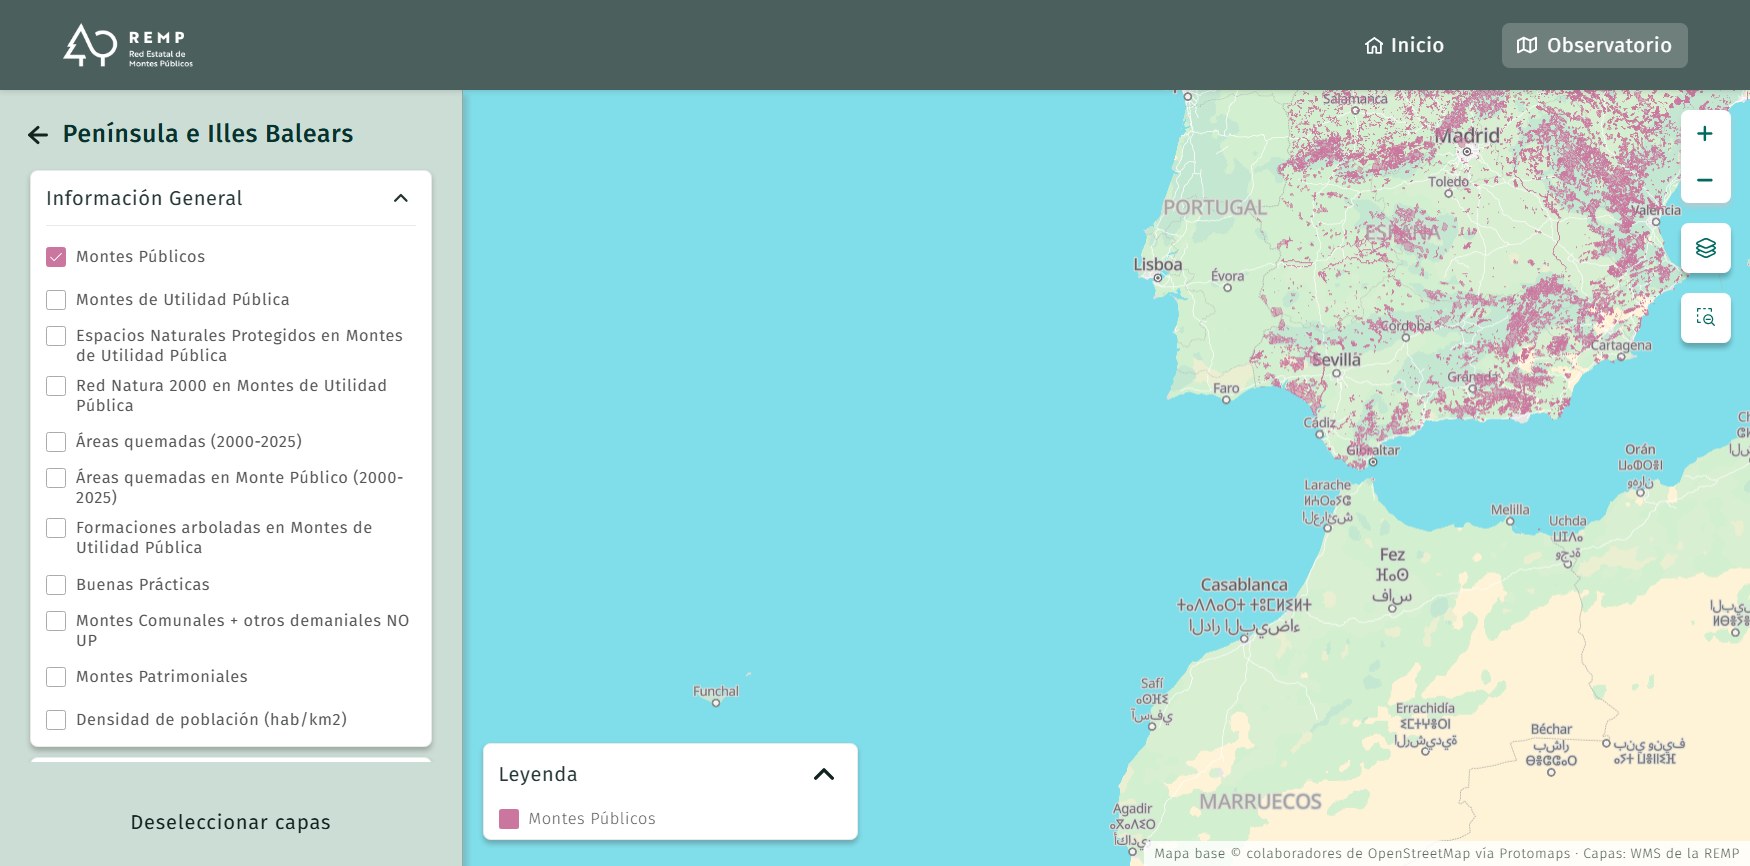Check Densidad de población layer

point(56,720)
